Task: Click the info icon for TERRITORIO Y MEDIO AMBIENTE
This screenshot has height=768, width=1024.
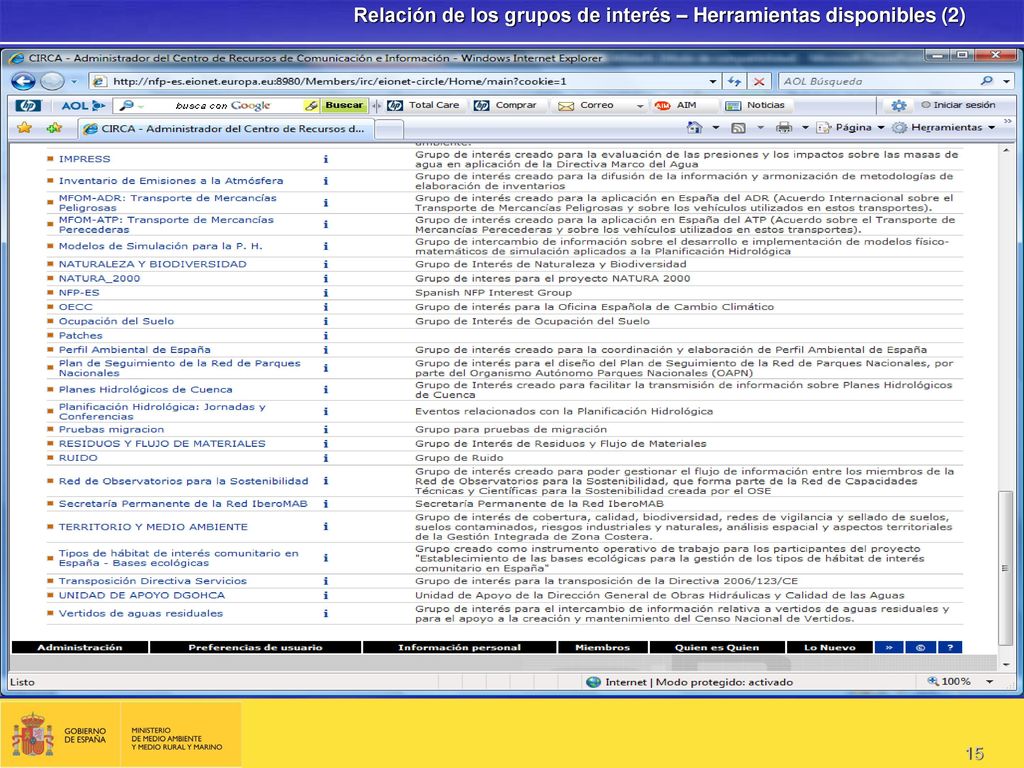Action: pyautogui.click(x=325, y=526)
